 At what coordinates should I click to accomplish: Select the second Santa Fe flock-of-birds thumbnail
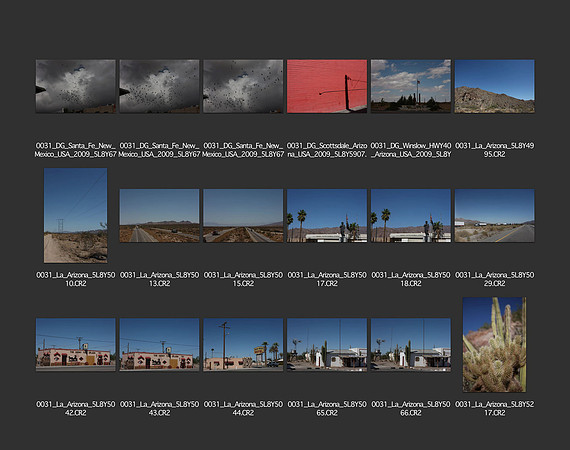pos(159,86)
